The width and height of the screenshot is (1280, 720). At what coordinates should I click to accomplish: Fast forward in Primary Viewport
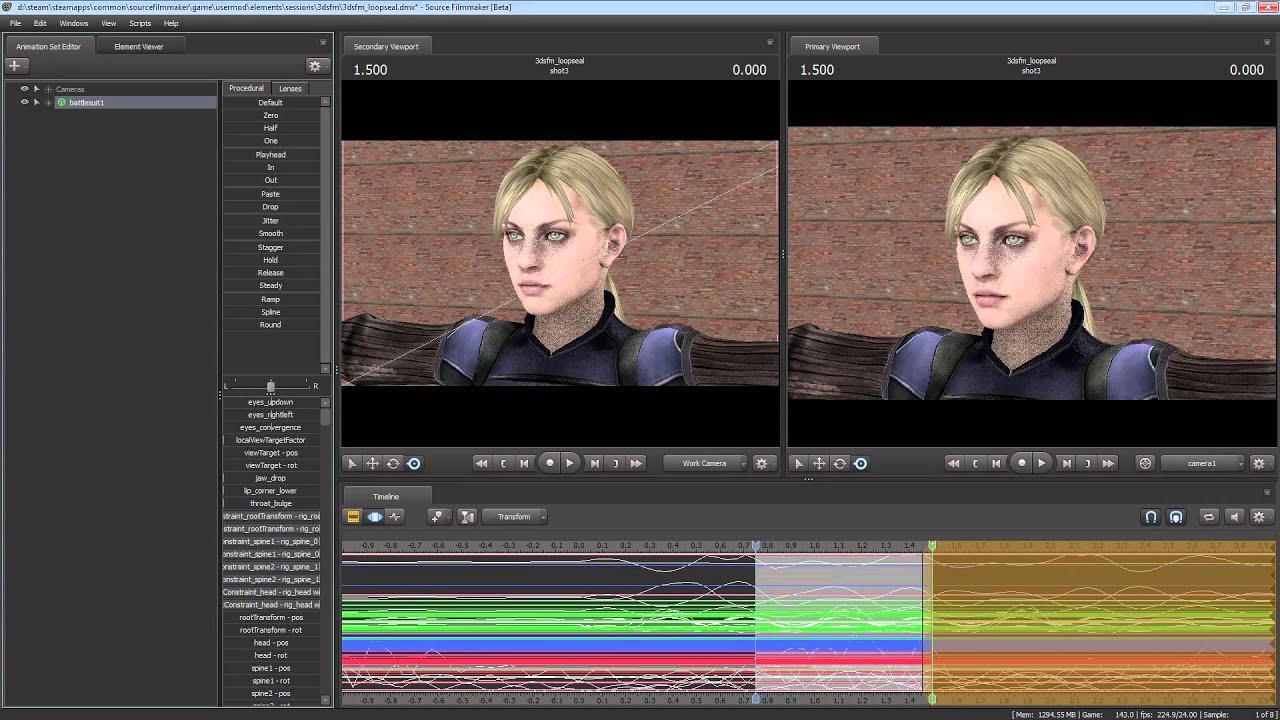1108,463
